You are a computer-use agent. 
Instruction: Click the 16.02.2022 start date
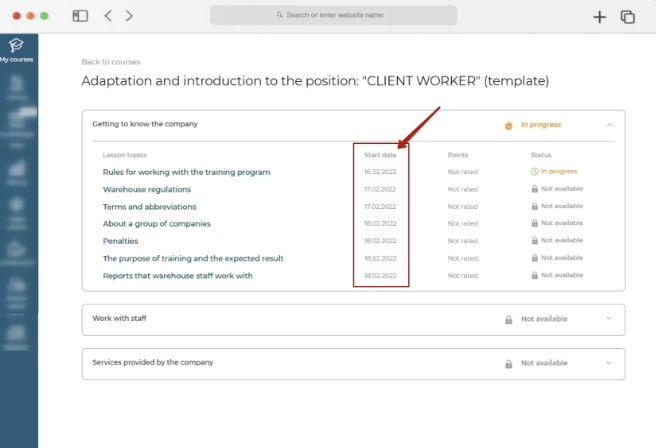click(x=380, y=172)
